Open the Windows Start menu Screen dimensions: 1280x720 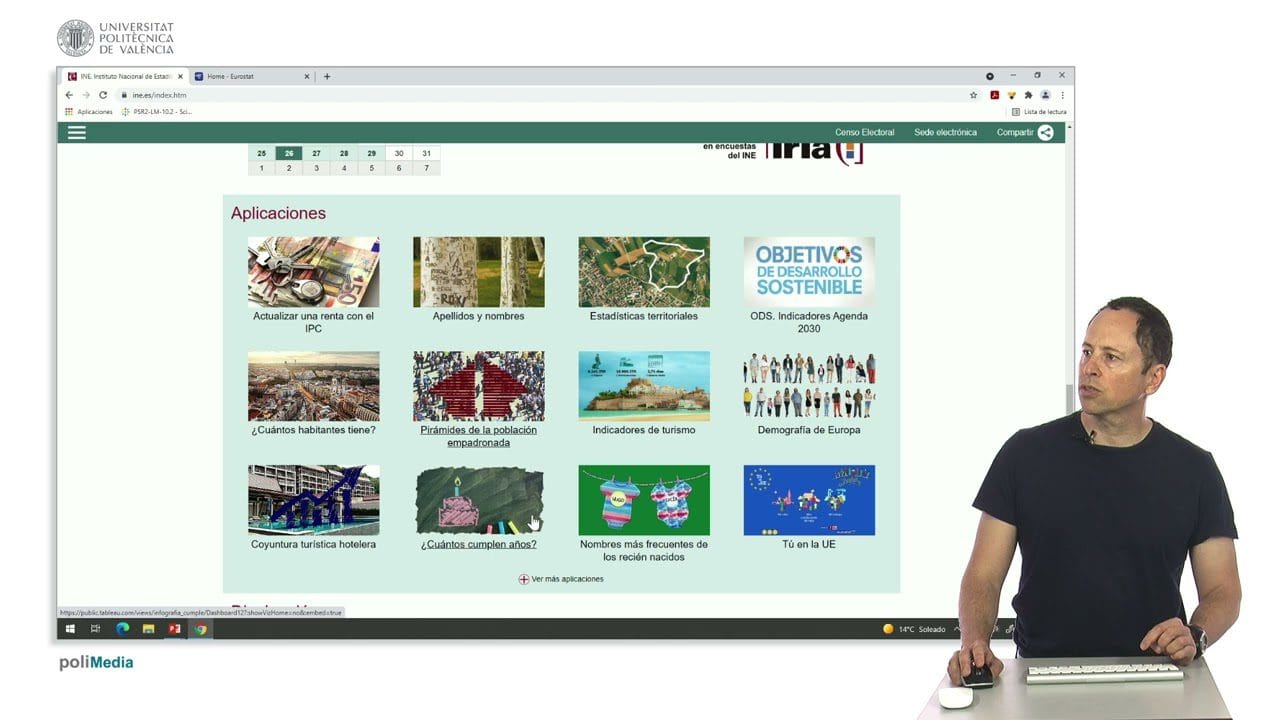coord(70,629)
